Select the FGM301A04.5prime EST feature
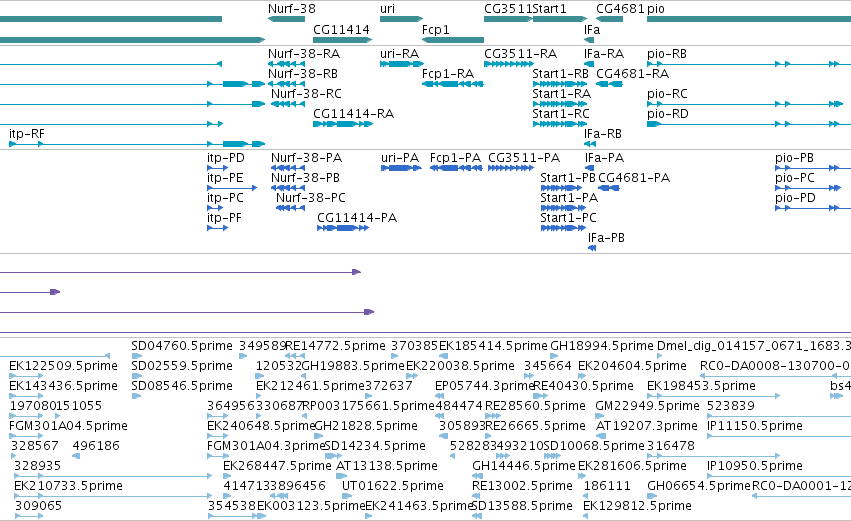The height and width of the screenshot is (521, 851). click(26, 436)
